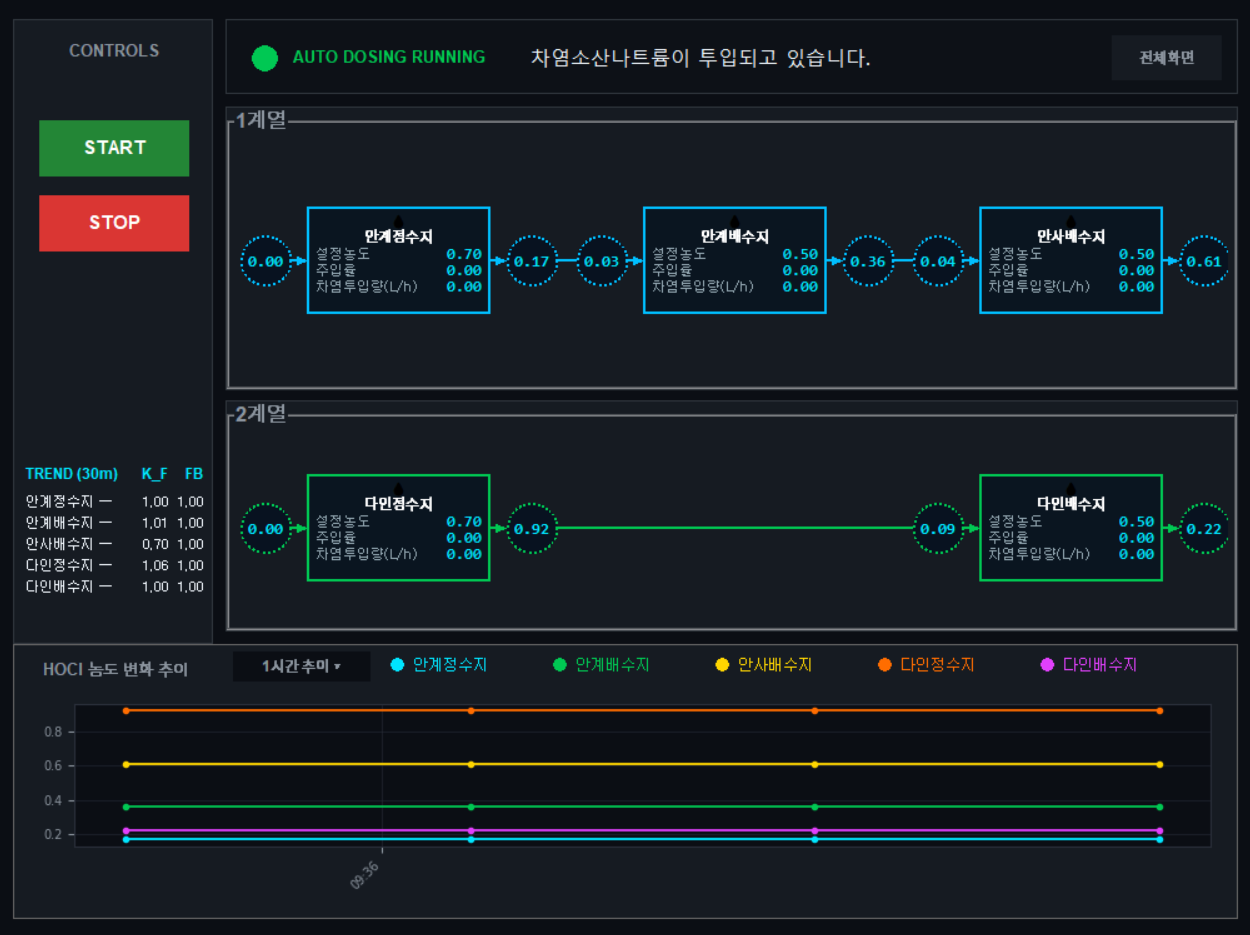The image size is (1250, 935).
Task: Open fullscreen with the 전체화면 button
Action: click(x=1166, y=58)
